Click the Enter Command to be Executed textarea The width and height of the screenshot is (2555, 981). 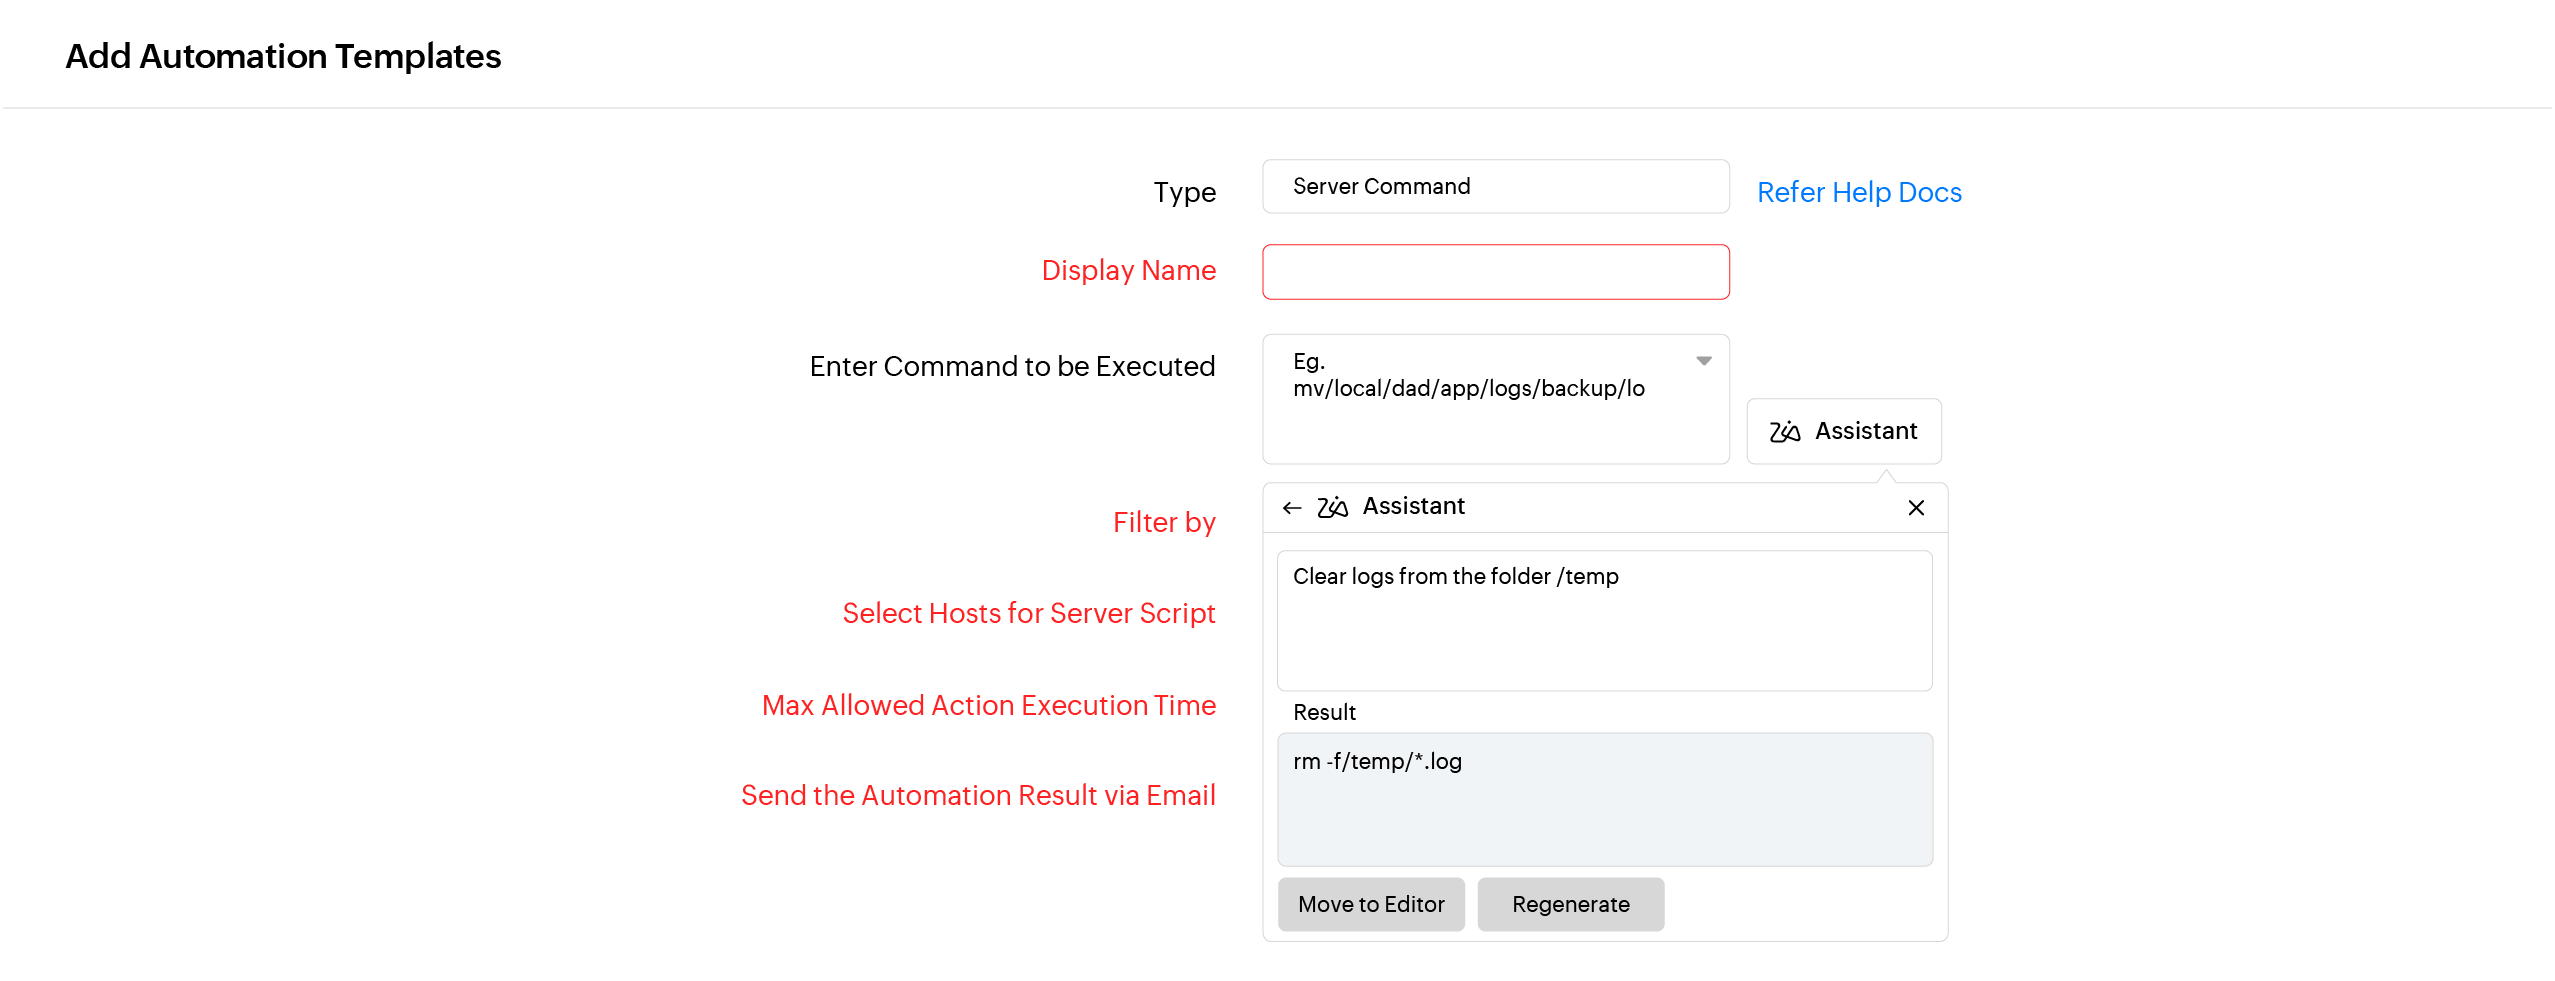click(1495, 399)
